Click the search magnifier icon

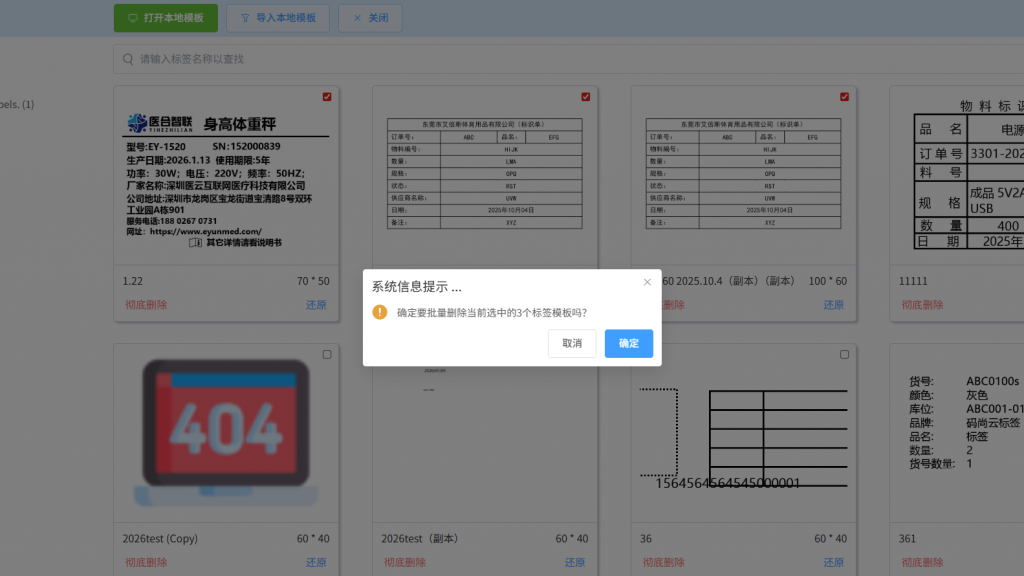click(128, 59)
